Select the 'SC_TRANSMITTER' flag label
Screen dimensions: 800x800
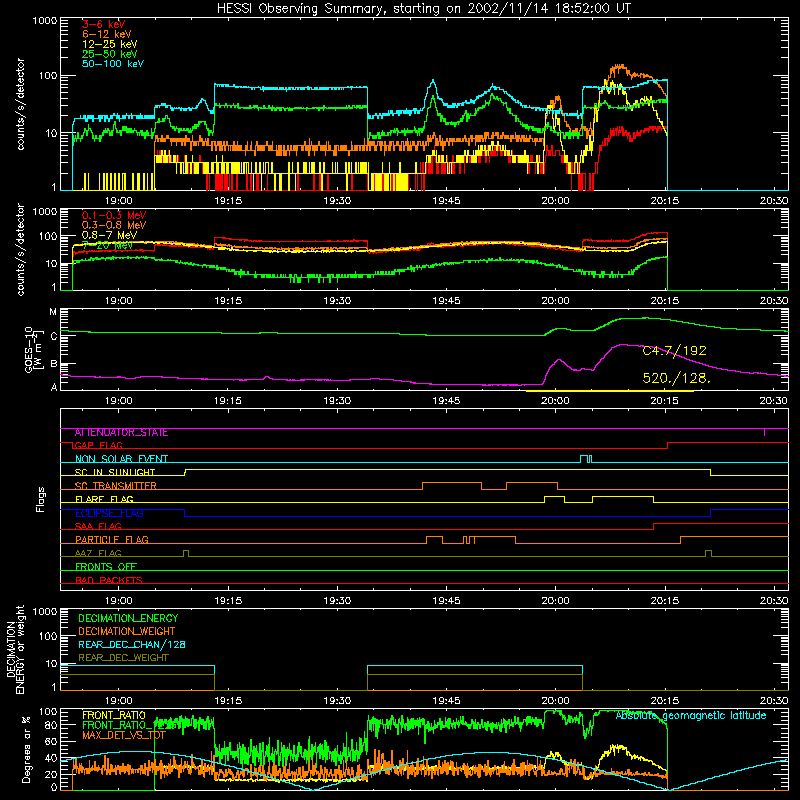[116, 486]
